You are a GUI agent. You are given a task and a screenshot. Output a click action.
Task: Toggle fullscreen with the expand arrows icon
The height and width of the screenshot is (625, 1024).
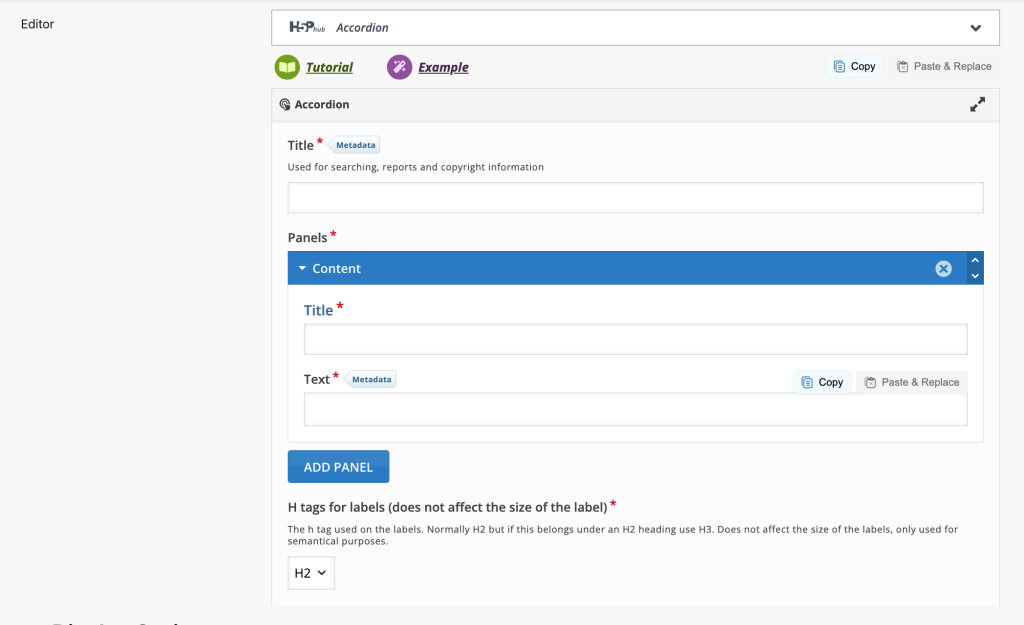point(977,104)
